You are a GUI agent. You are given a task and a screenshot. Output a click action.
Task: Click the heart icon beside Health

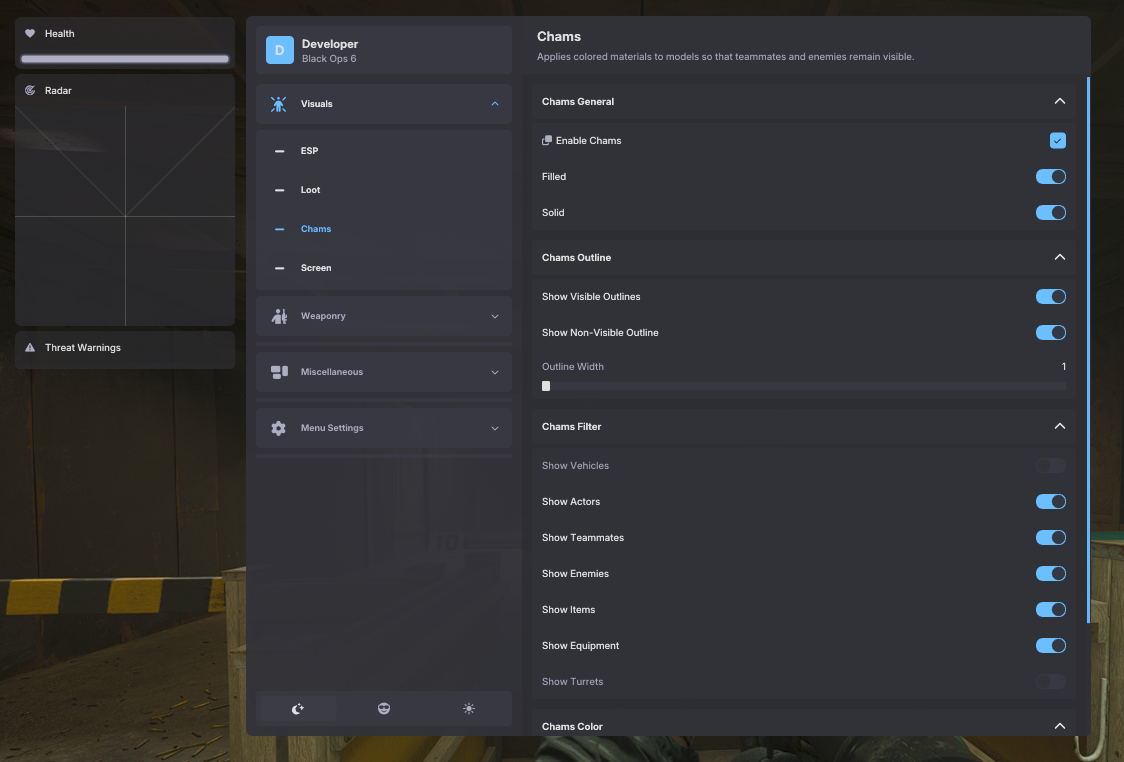[x=30, y=34]
